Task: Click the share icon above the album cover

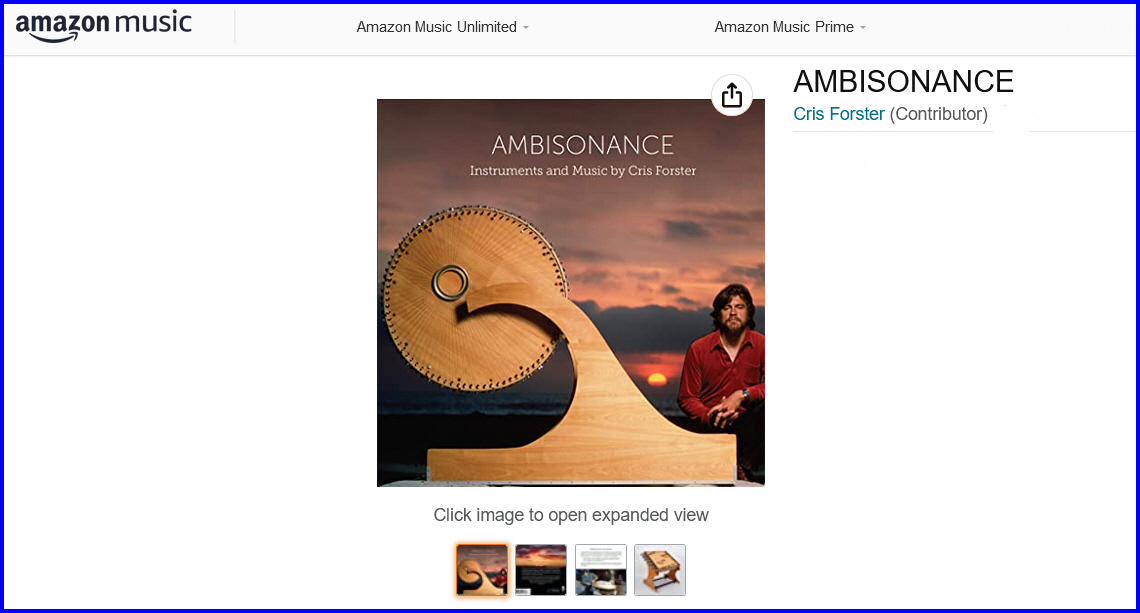Action: coord(731,95)
